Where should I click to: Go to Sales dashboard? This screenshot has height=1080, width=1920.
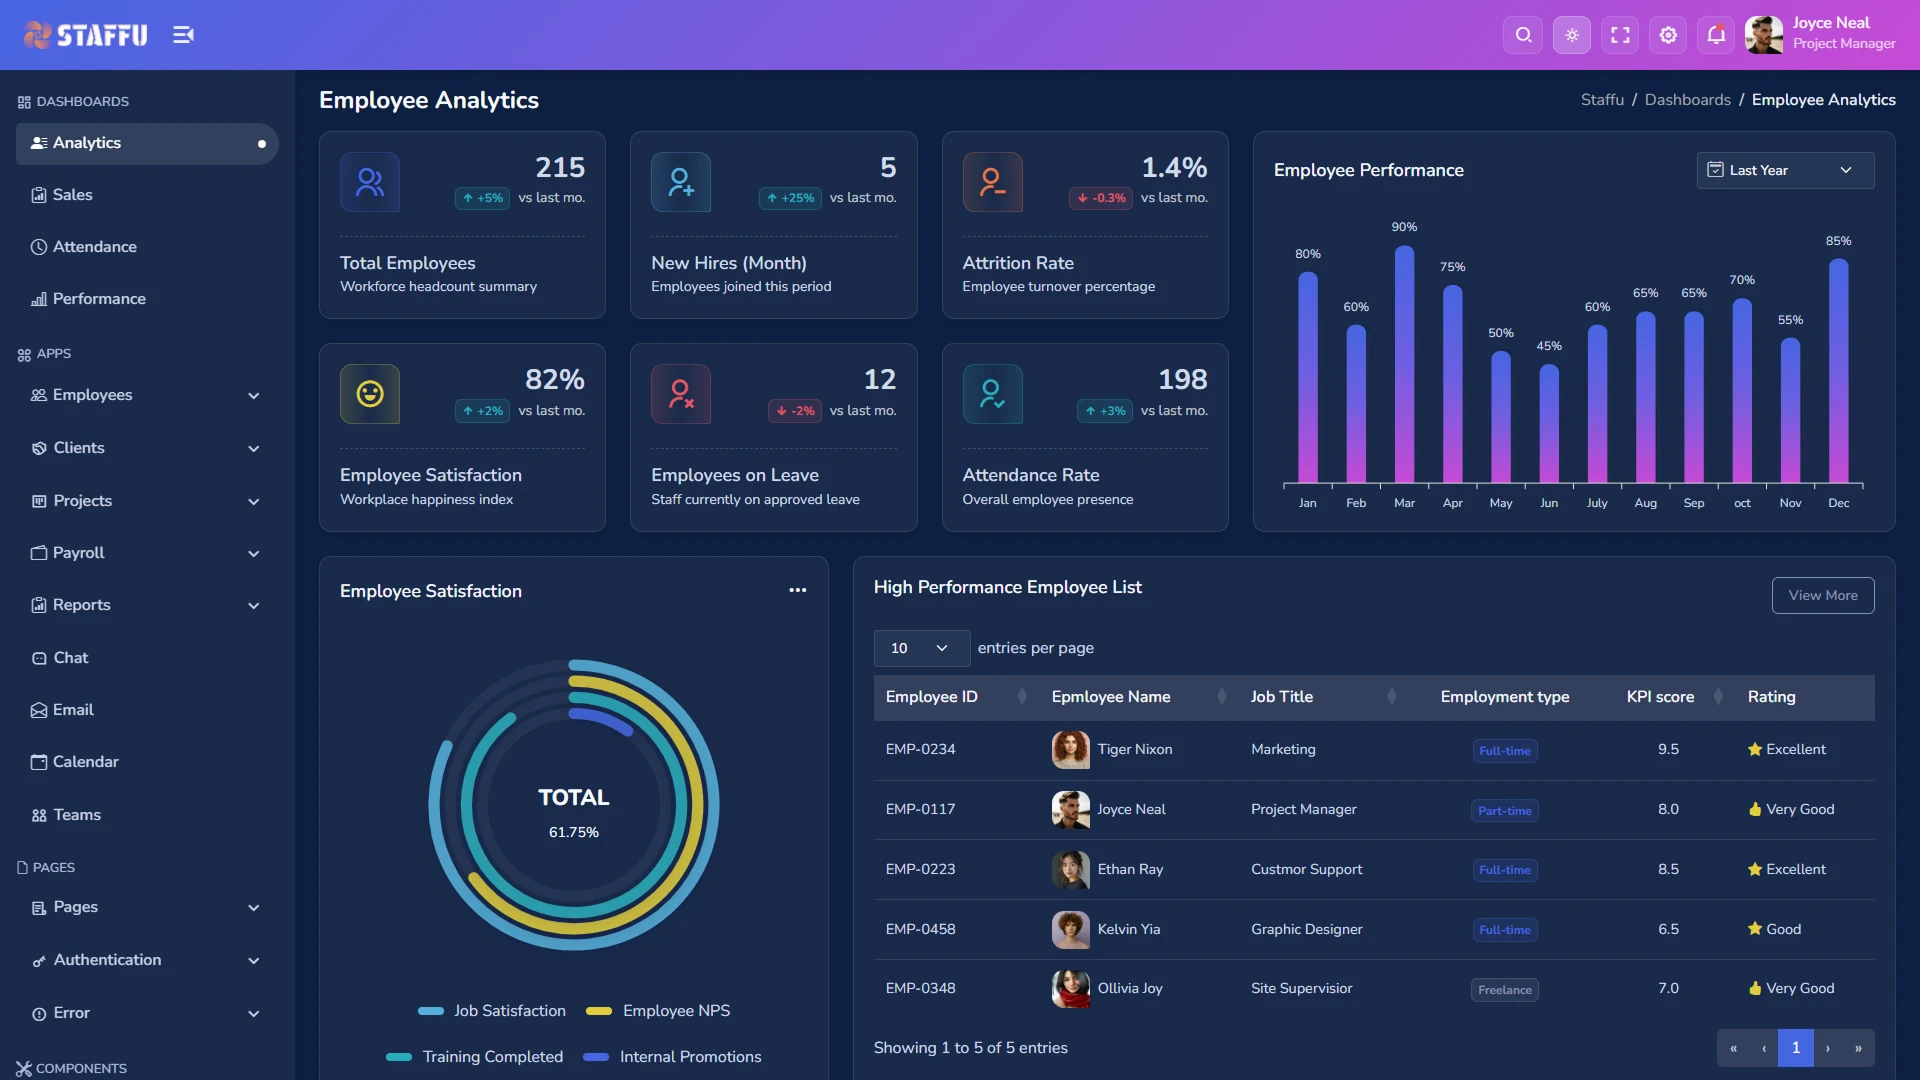pos(147,195)
